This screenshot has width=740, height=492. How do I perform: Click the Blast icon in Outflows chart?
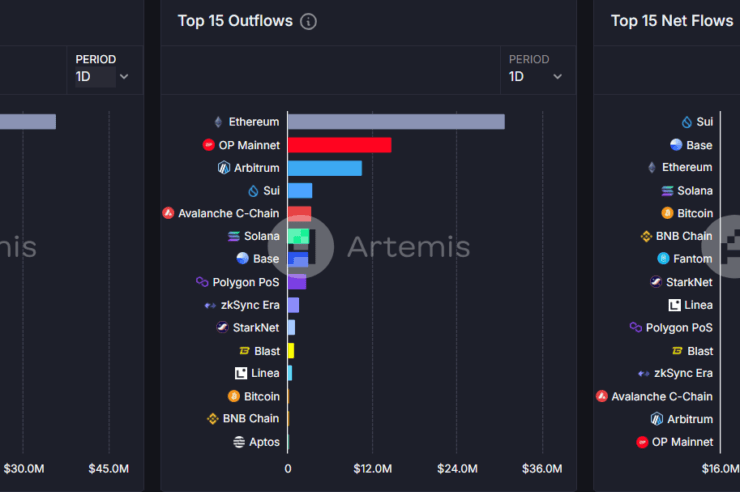point(244,350)
